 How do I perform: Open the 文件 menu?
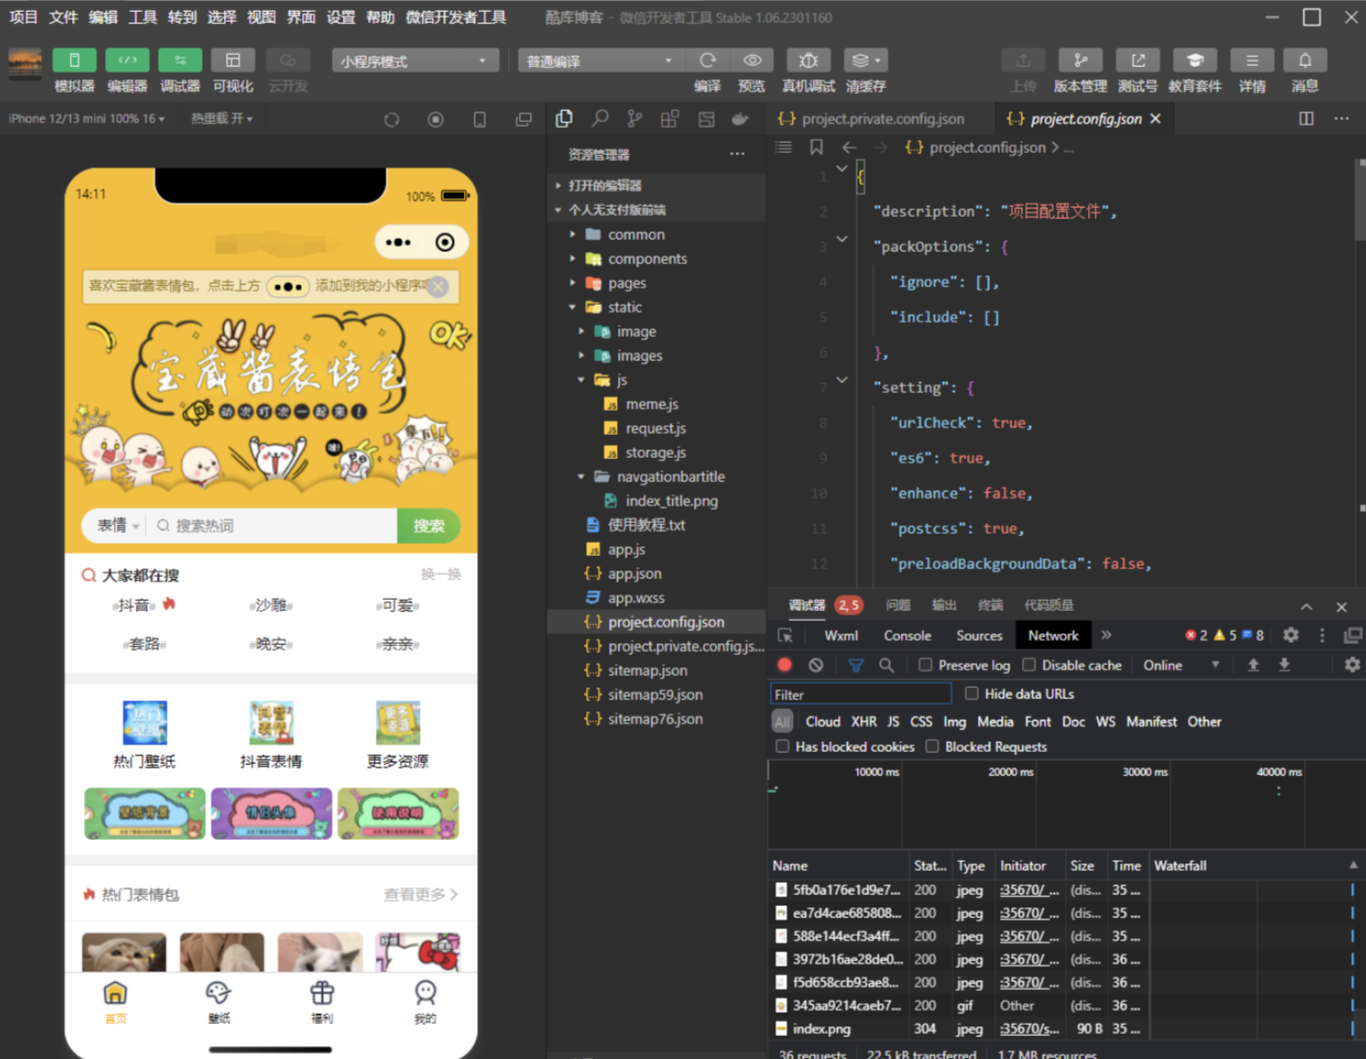[x=63, y=17]
